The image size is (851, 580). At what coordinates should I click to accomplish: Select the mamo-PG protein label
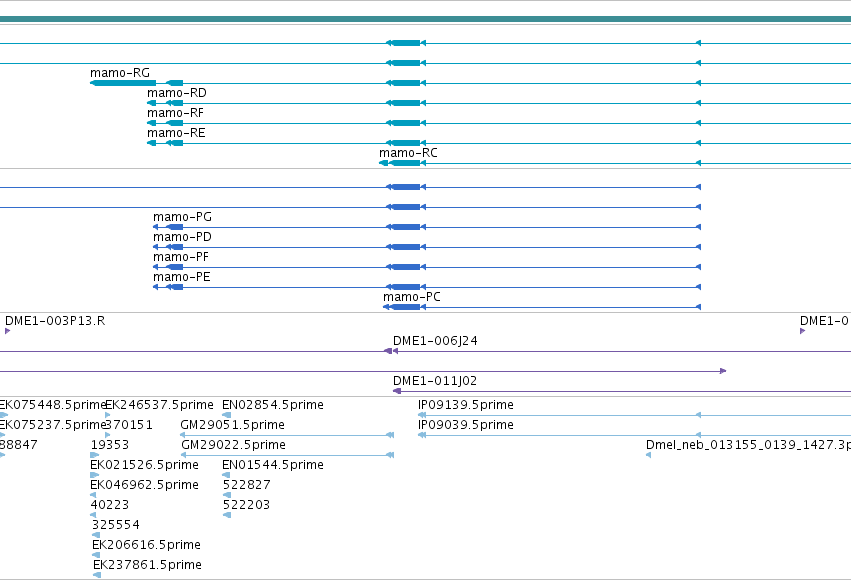click(182, 217)
